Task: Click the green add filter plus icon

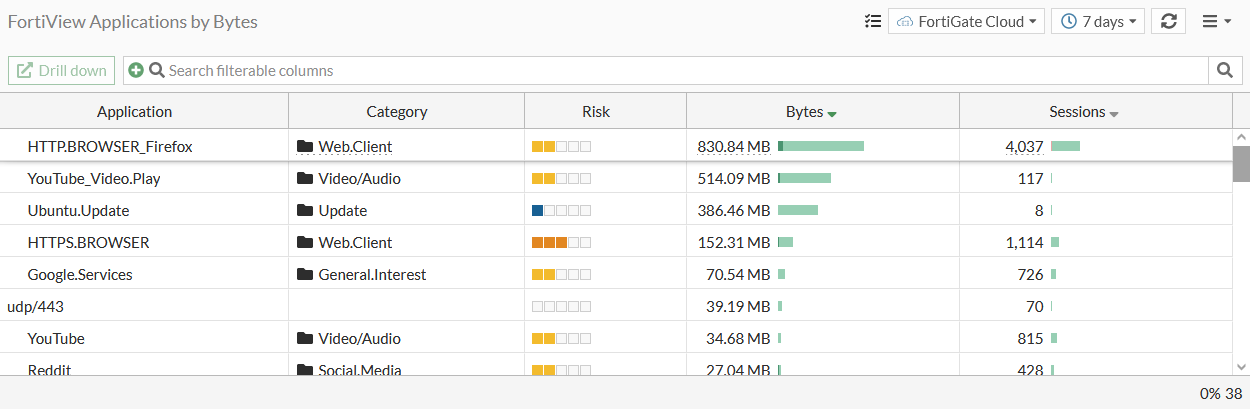Action: [136, 70]
